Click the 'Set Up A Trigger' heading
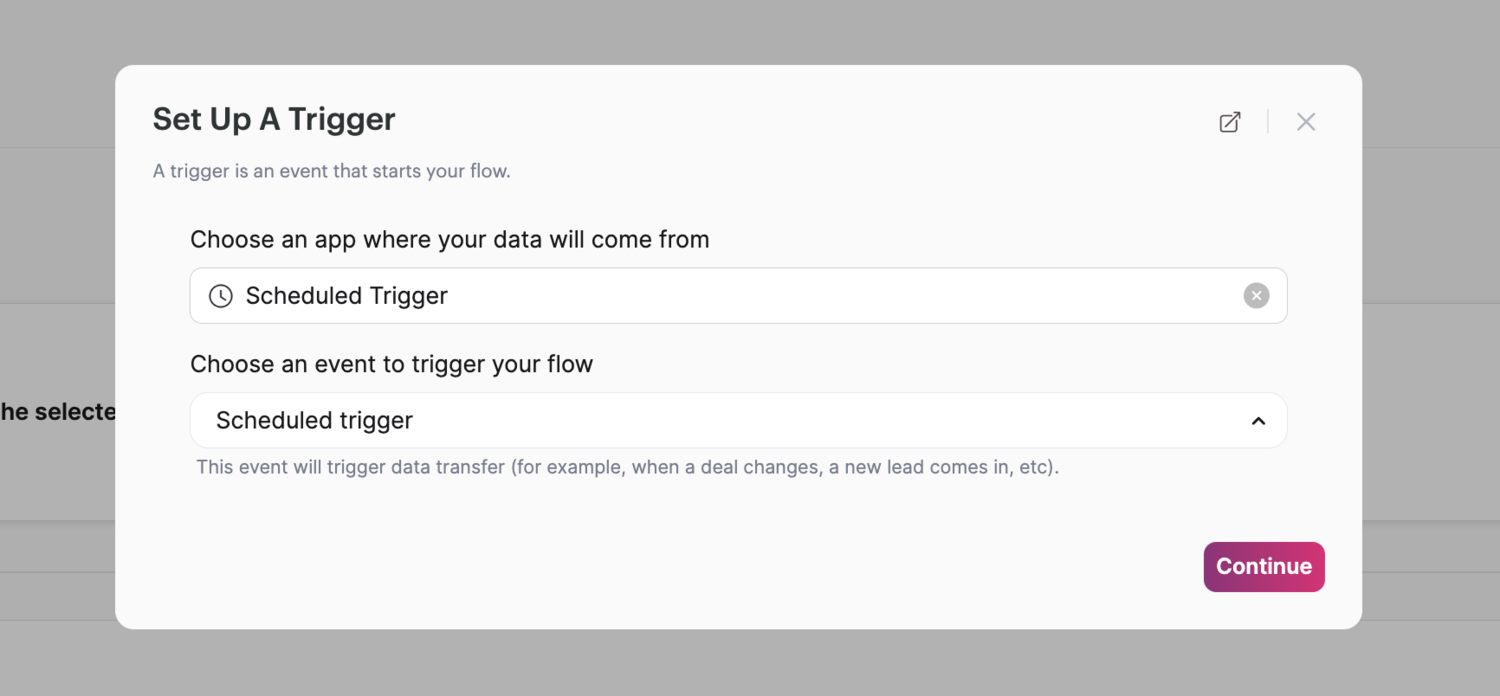The image size is (1500, 696). 274,119
